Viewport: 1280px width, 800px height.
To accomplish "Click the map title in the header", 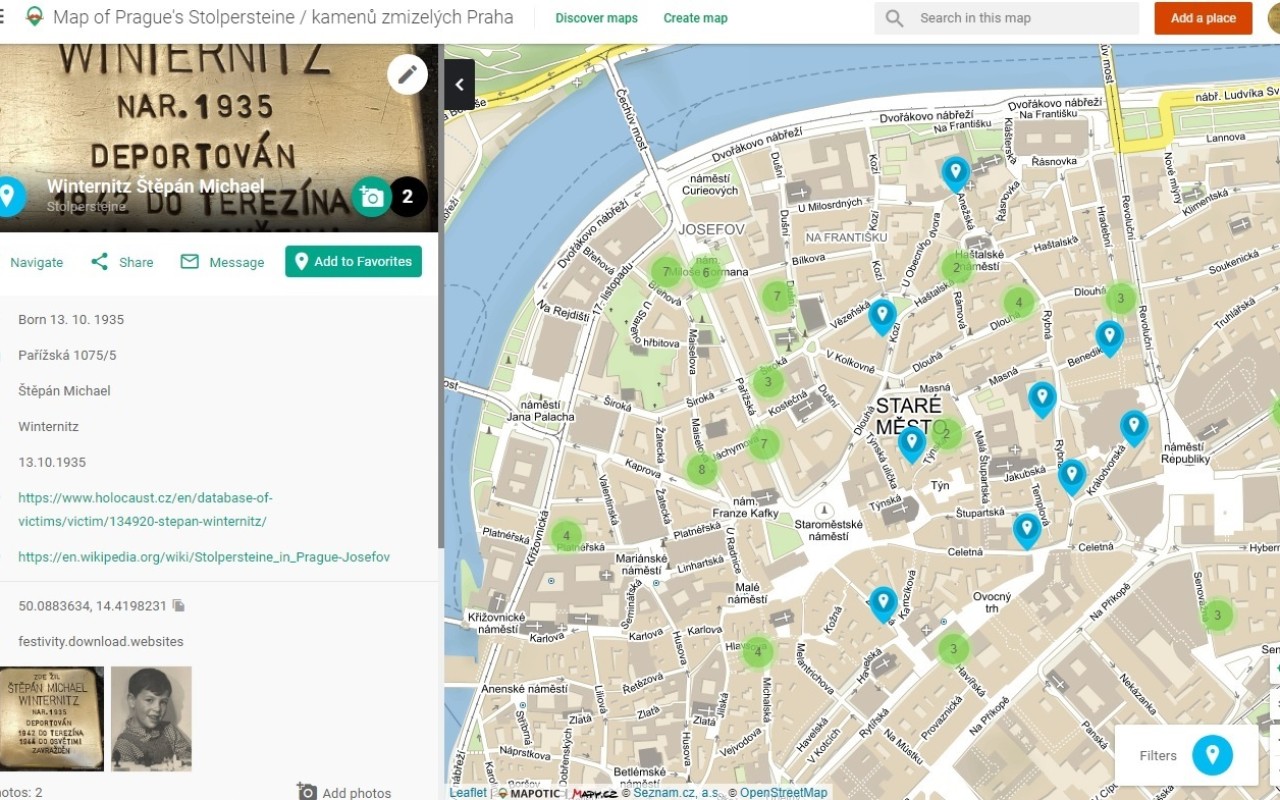I will click(283, 18).
